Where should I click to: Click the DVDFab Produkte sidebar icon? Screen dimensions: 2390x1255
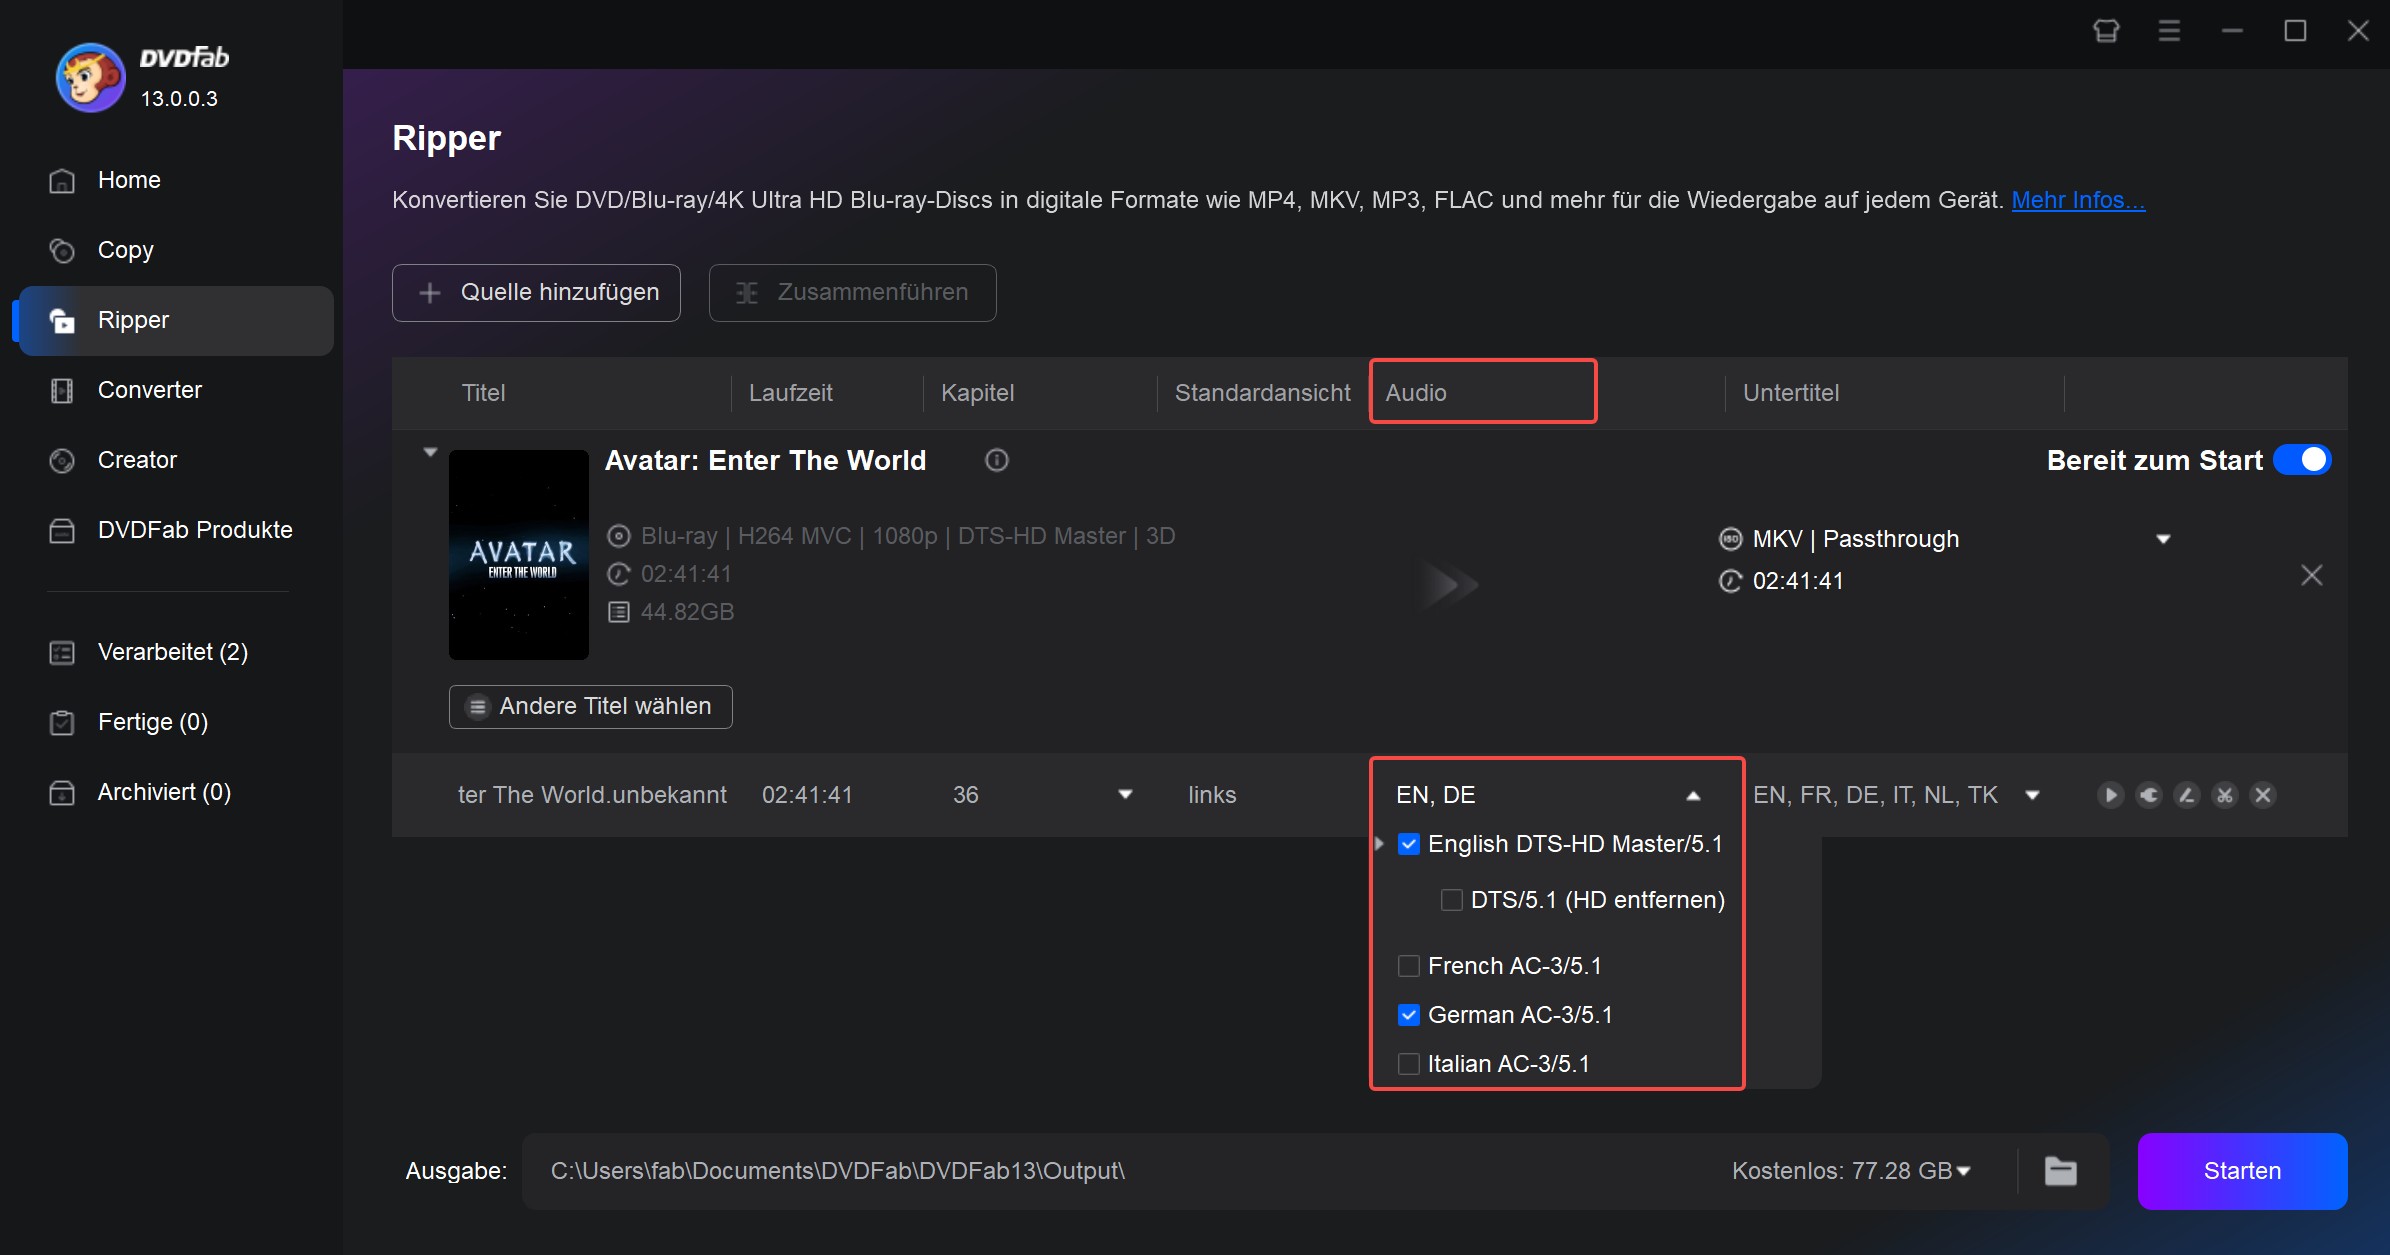(x=60, y=530)
